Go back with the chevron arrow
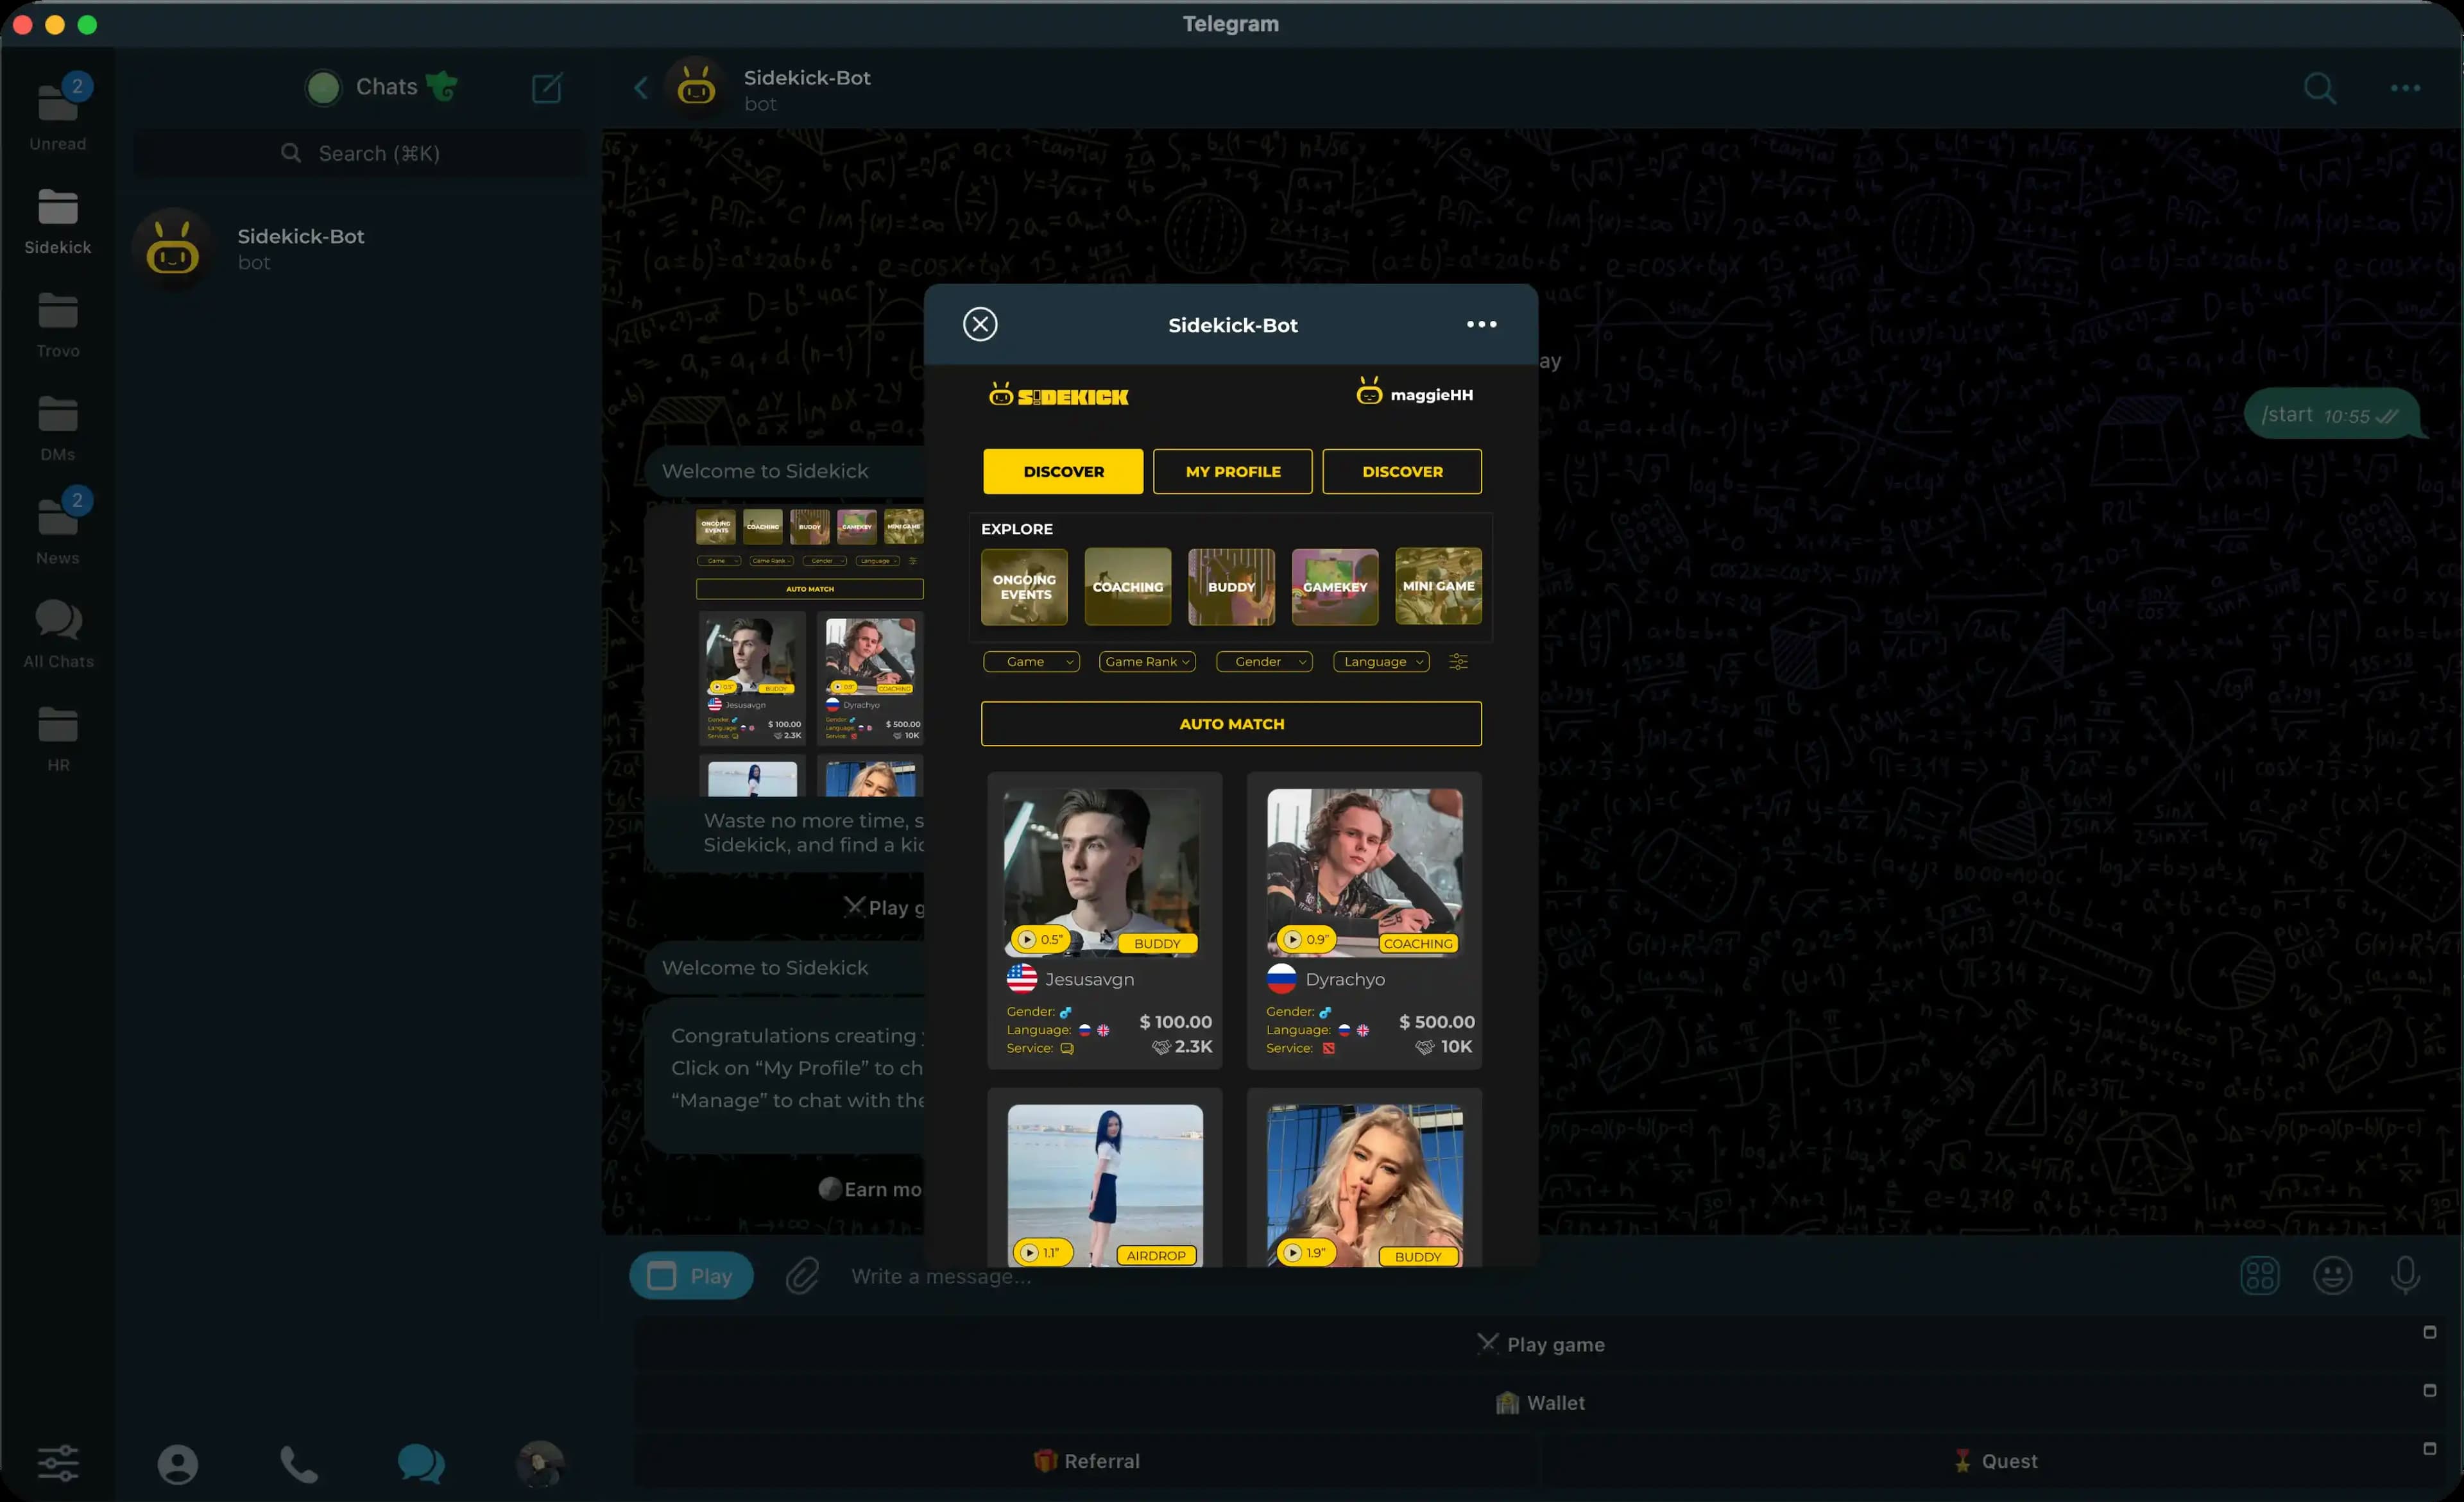 coord(641,88)
